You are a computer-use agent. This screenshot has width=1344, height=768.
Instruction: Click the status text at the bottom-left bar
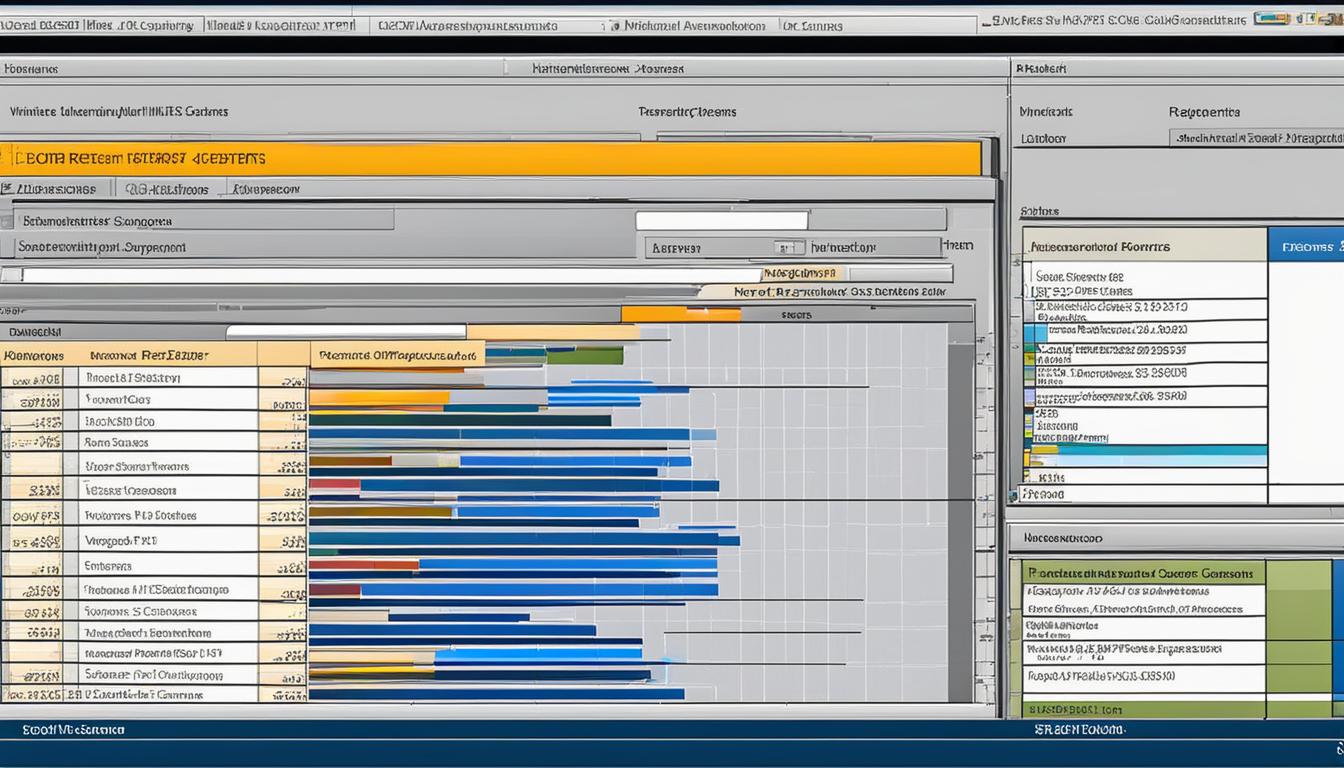(x=74, y=730)
